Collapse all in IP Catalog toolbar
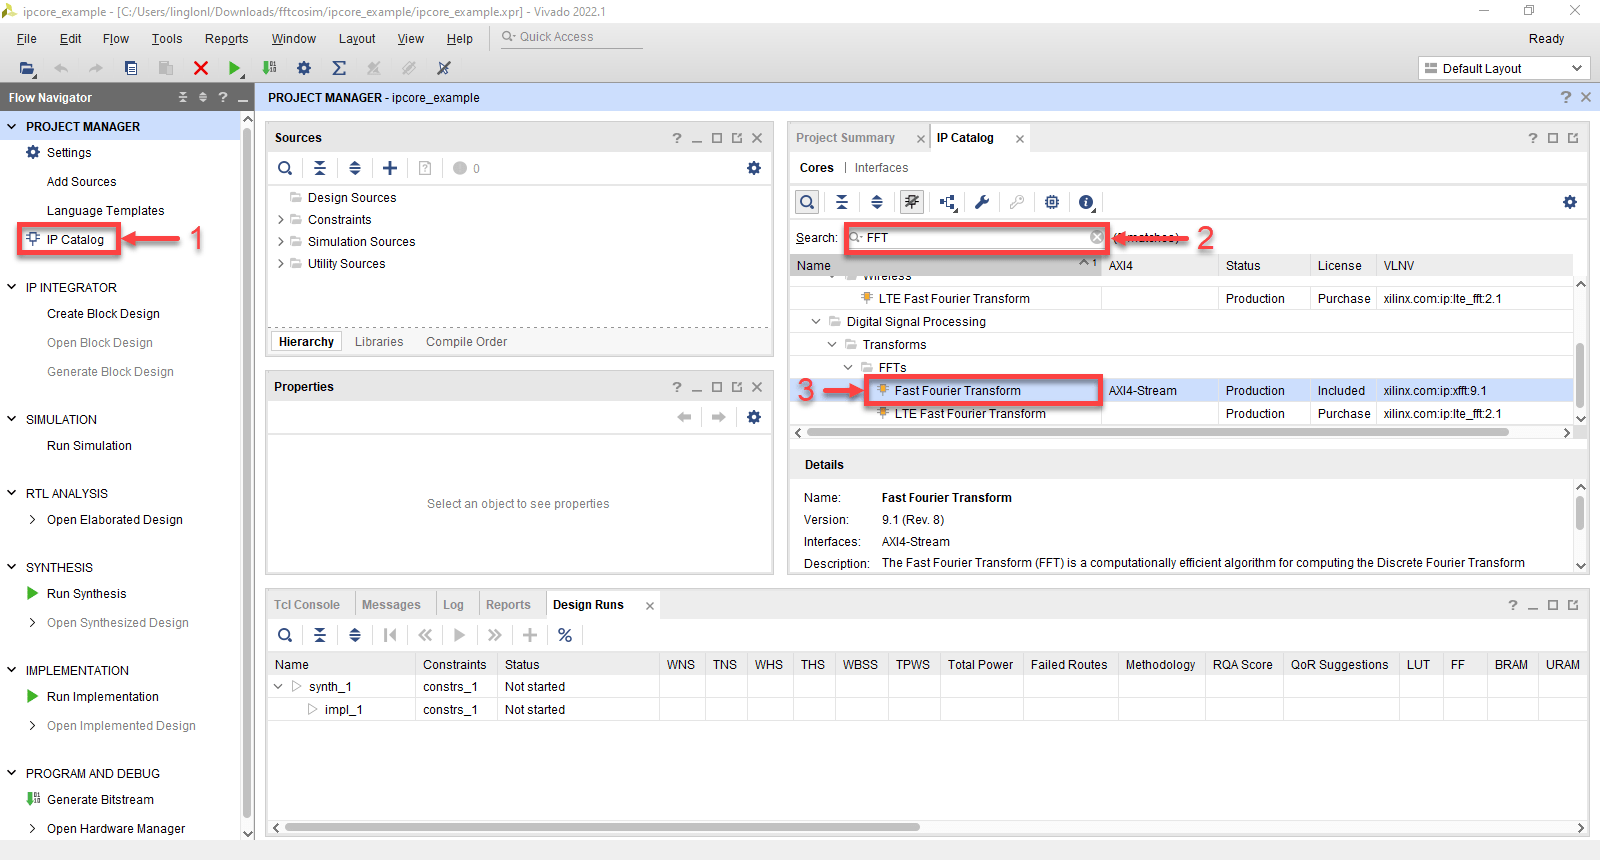The width and height of the screenshot is (1600, 860). pyautogui.click(x=842, y=202)
